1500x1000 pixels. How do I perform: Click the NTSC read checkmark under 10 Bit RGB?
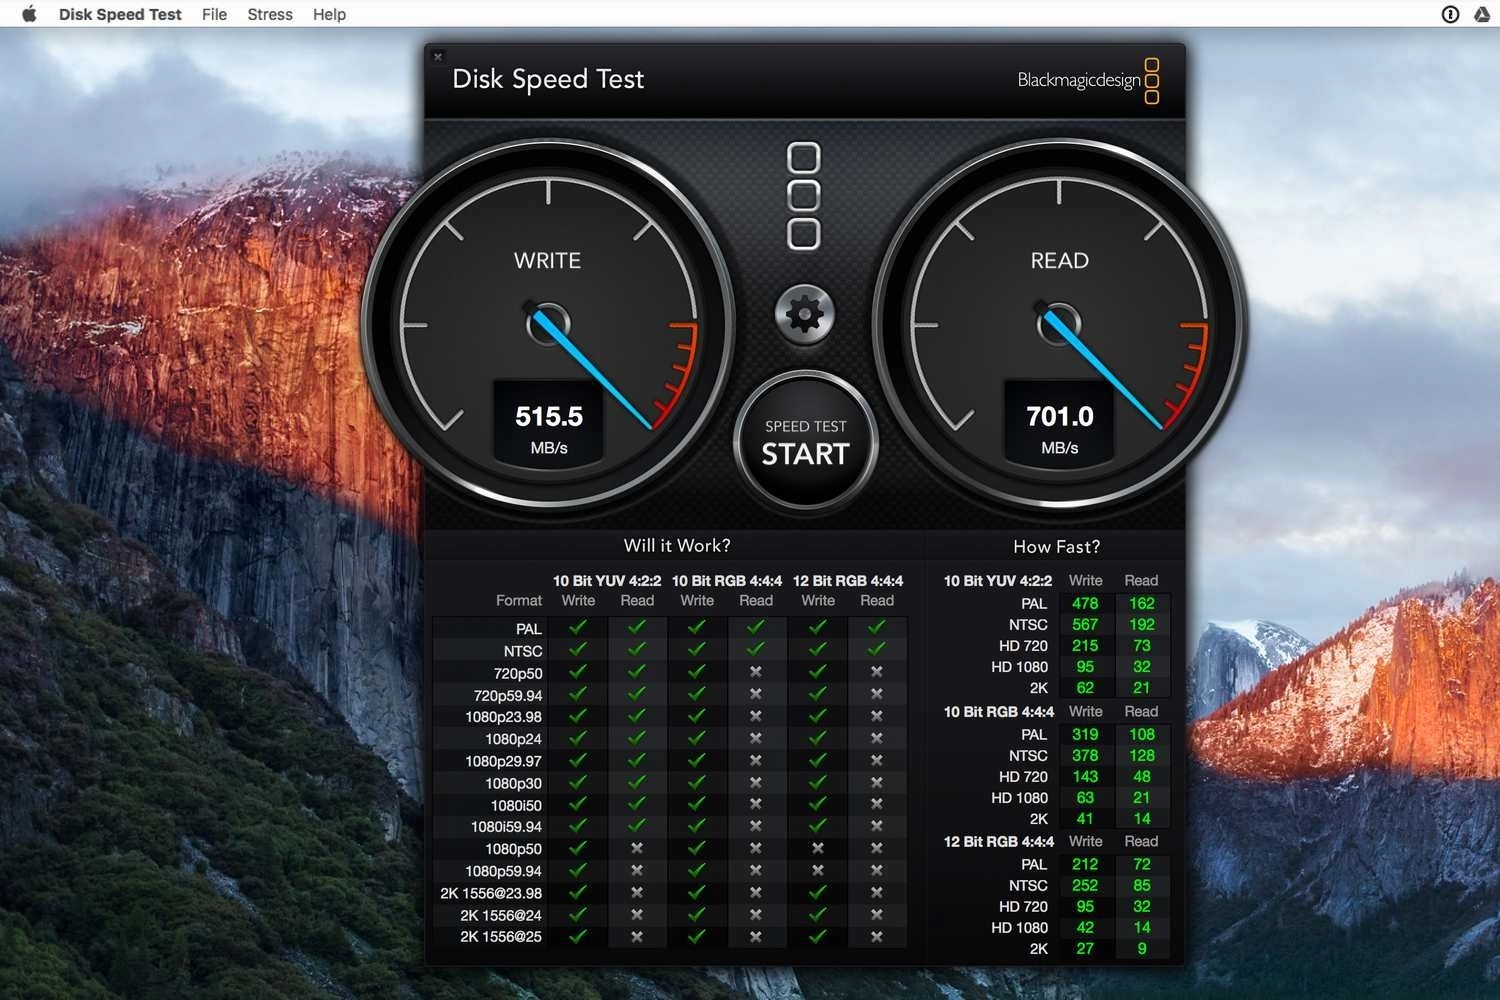[756, 650]
